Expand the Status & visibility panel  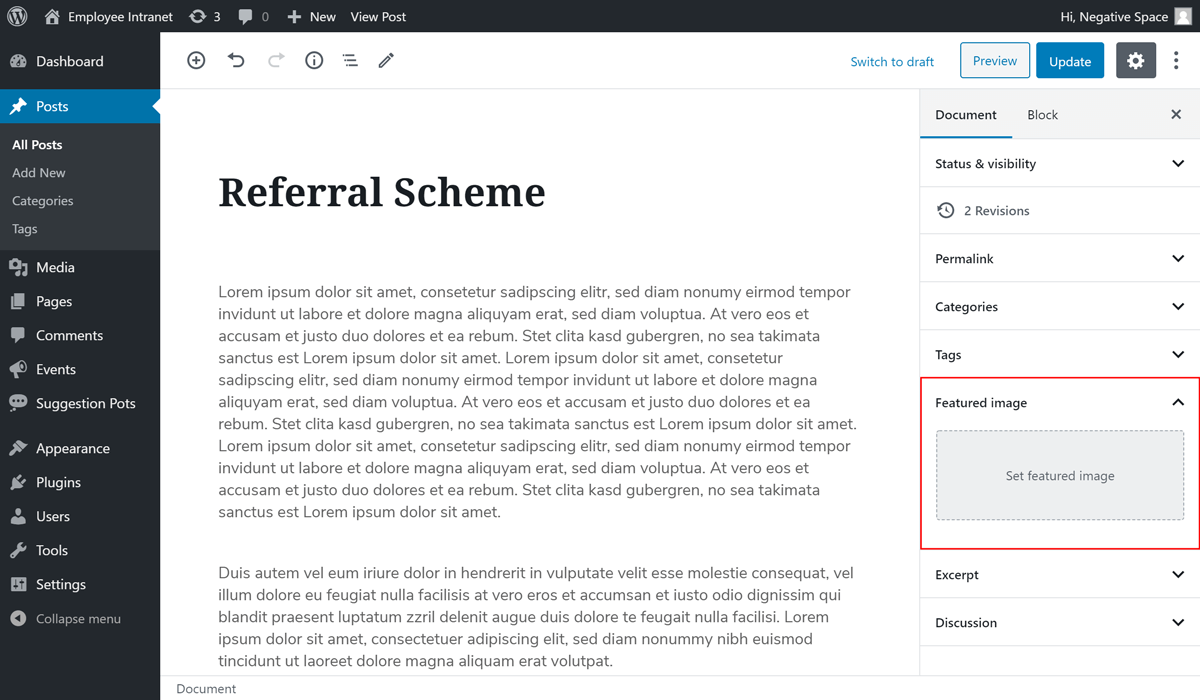click(x=1059, y=163)
